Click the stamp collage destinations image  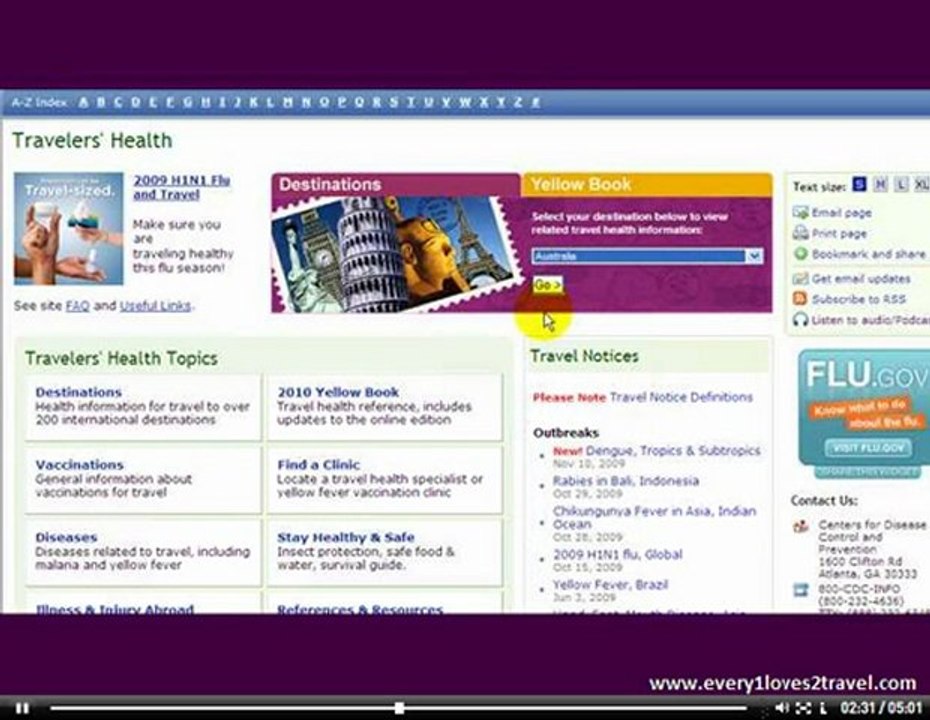point(396,254)
